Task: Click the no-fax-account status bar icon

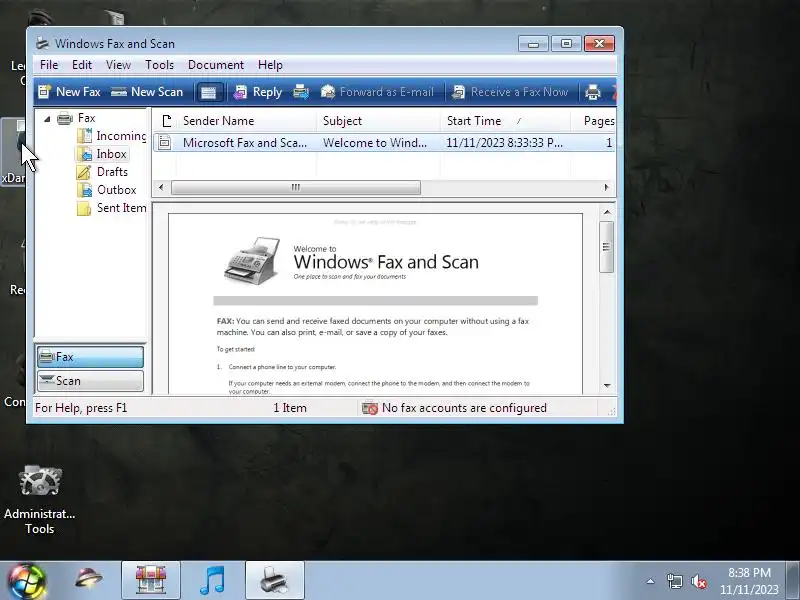Action: tap(369, 408)
